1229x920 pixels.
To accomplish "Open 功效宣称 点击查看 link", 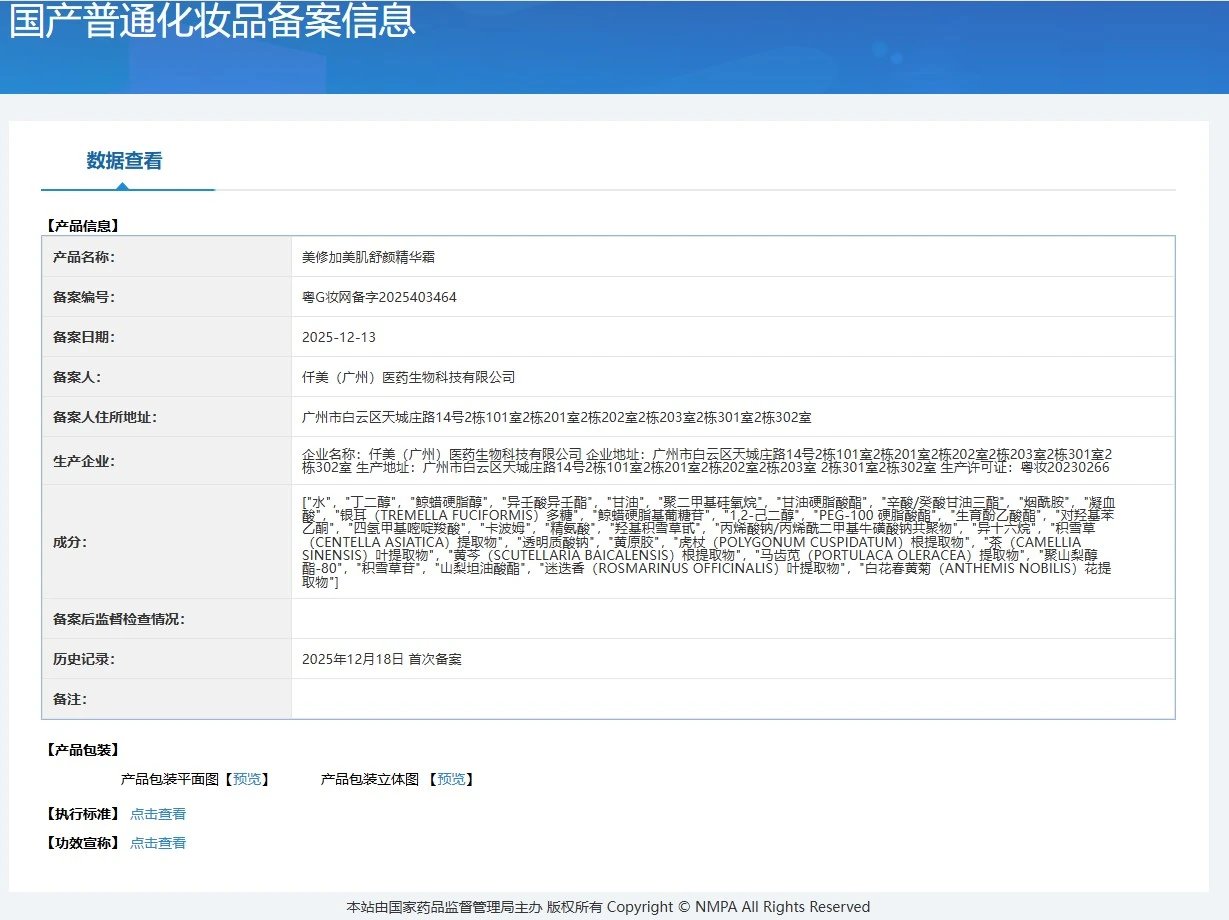I will pos(158,843).
